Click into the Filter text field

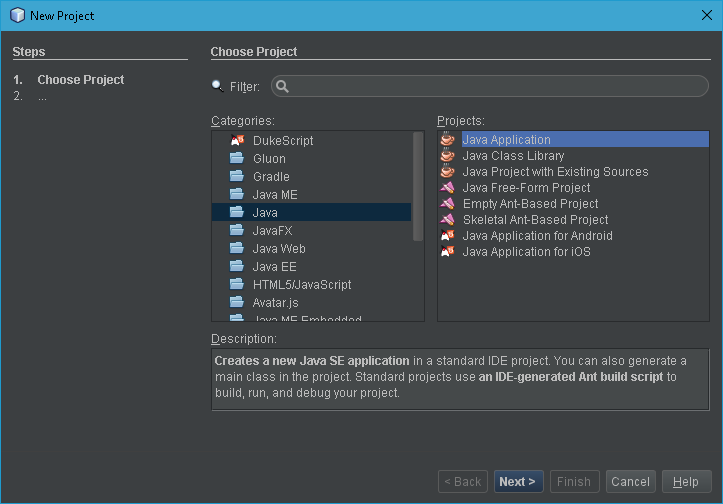(490, 86)
